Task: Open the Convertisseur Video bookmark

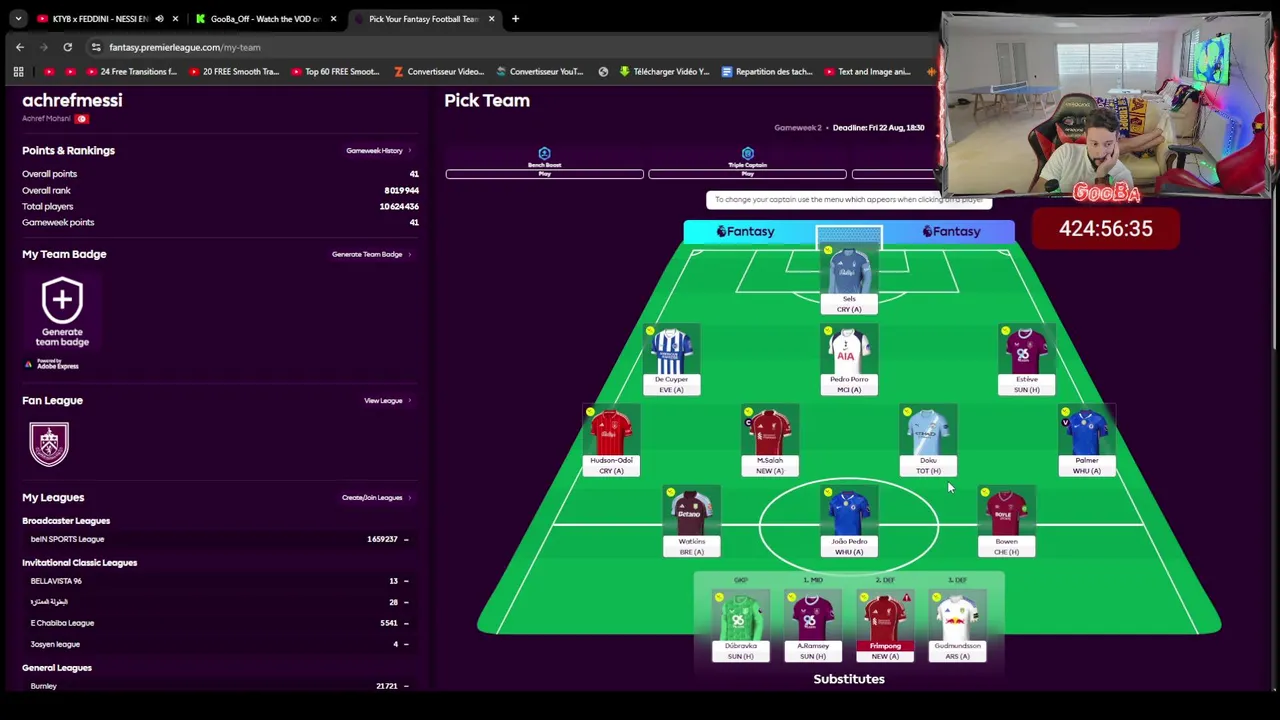Action: [438, 71]
